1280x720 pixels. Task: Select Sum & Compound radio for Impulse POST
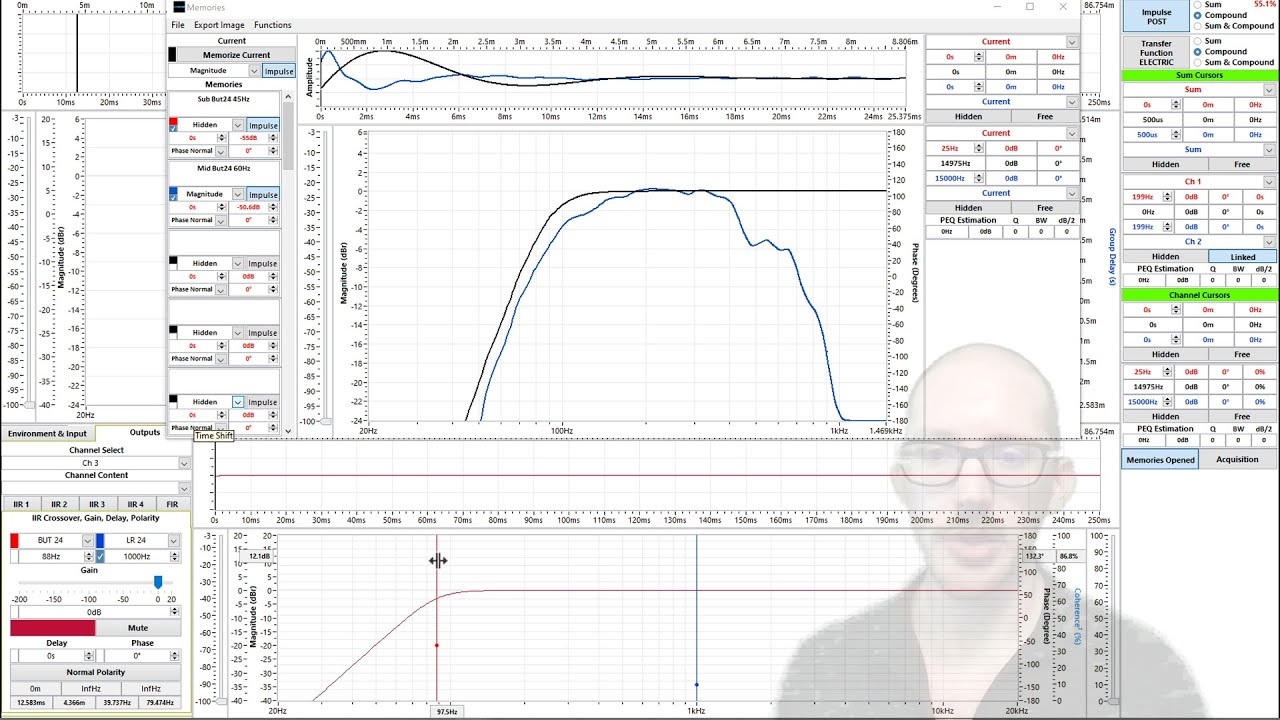tap(1198, 26)
